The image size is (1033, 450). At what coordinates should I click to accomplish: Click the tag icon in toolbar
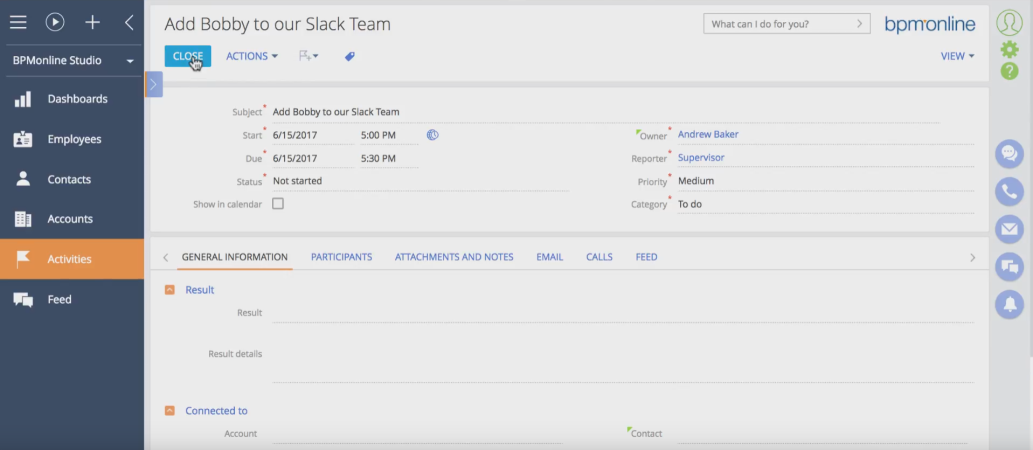350,57
